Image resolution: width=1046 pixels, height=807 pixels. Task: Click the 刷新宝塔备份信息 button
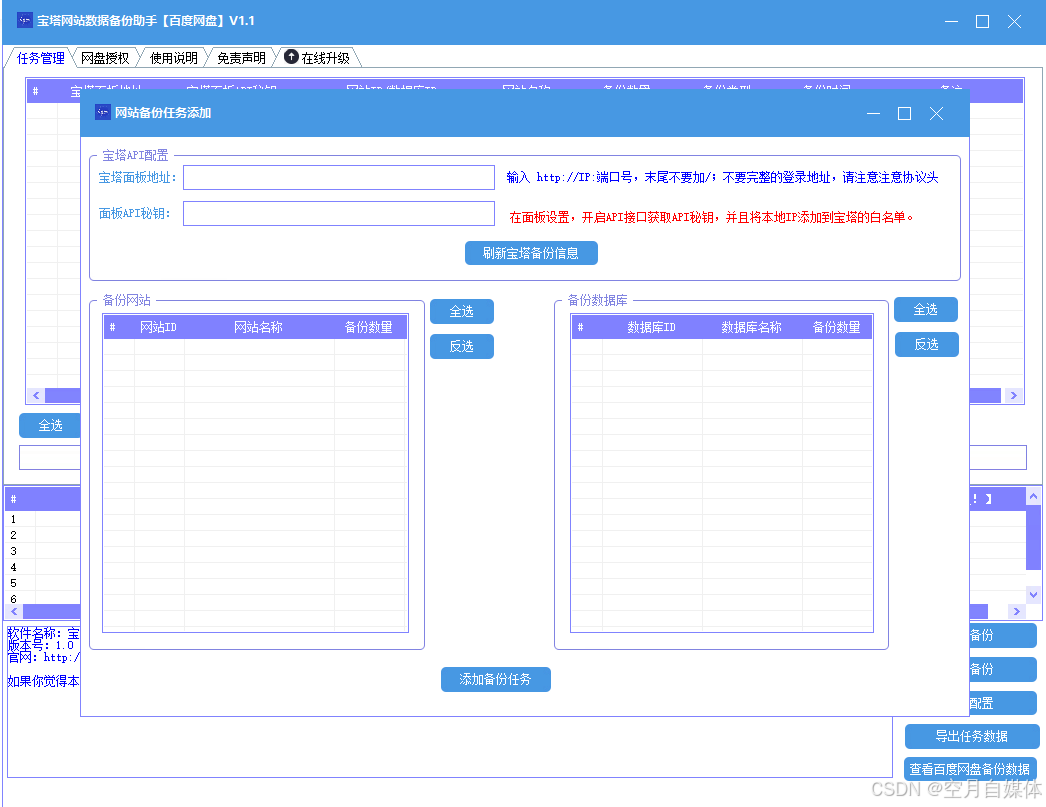coord(531,253)
